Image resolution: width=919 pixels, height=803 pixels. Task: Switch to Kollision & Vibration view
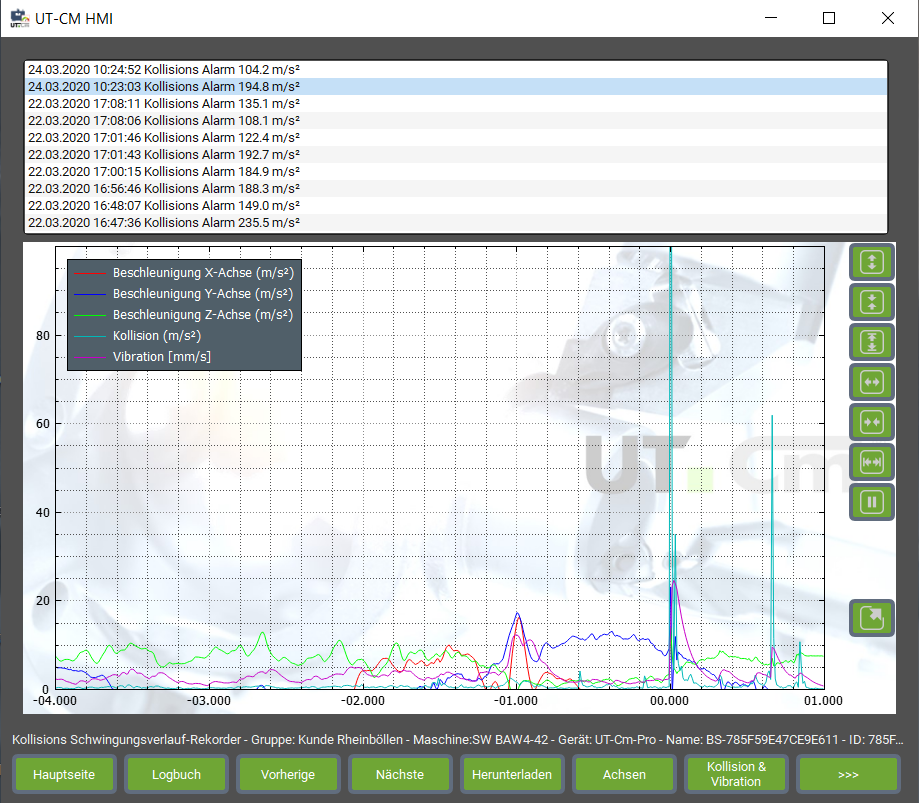click(735, 774)
